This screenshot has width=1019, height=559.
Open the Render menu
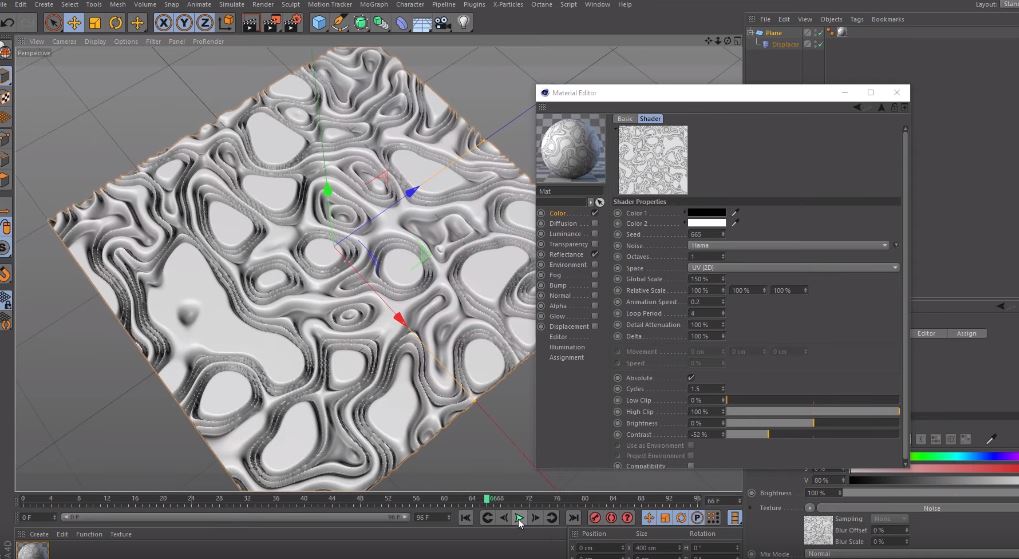pos(263,4)
